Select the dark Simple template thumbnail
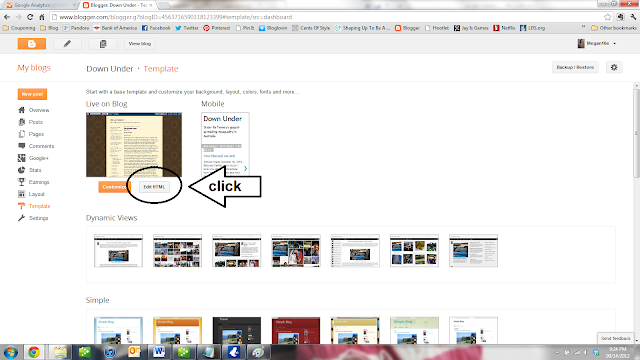 (237, 330)
